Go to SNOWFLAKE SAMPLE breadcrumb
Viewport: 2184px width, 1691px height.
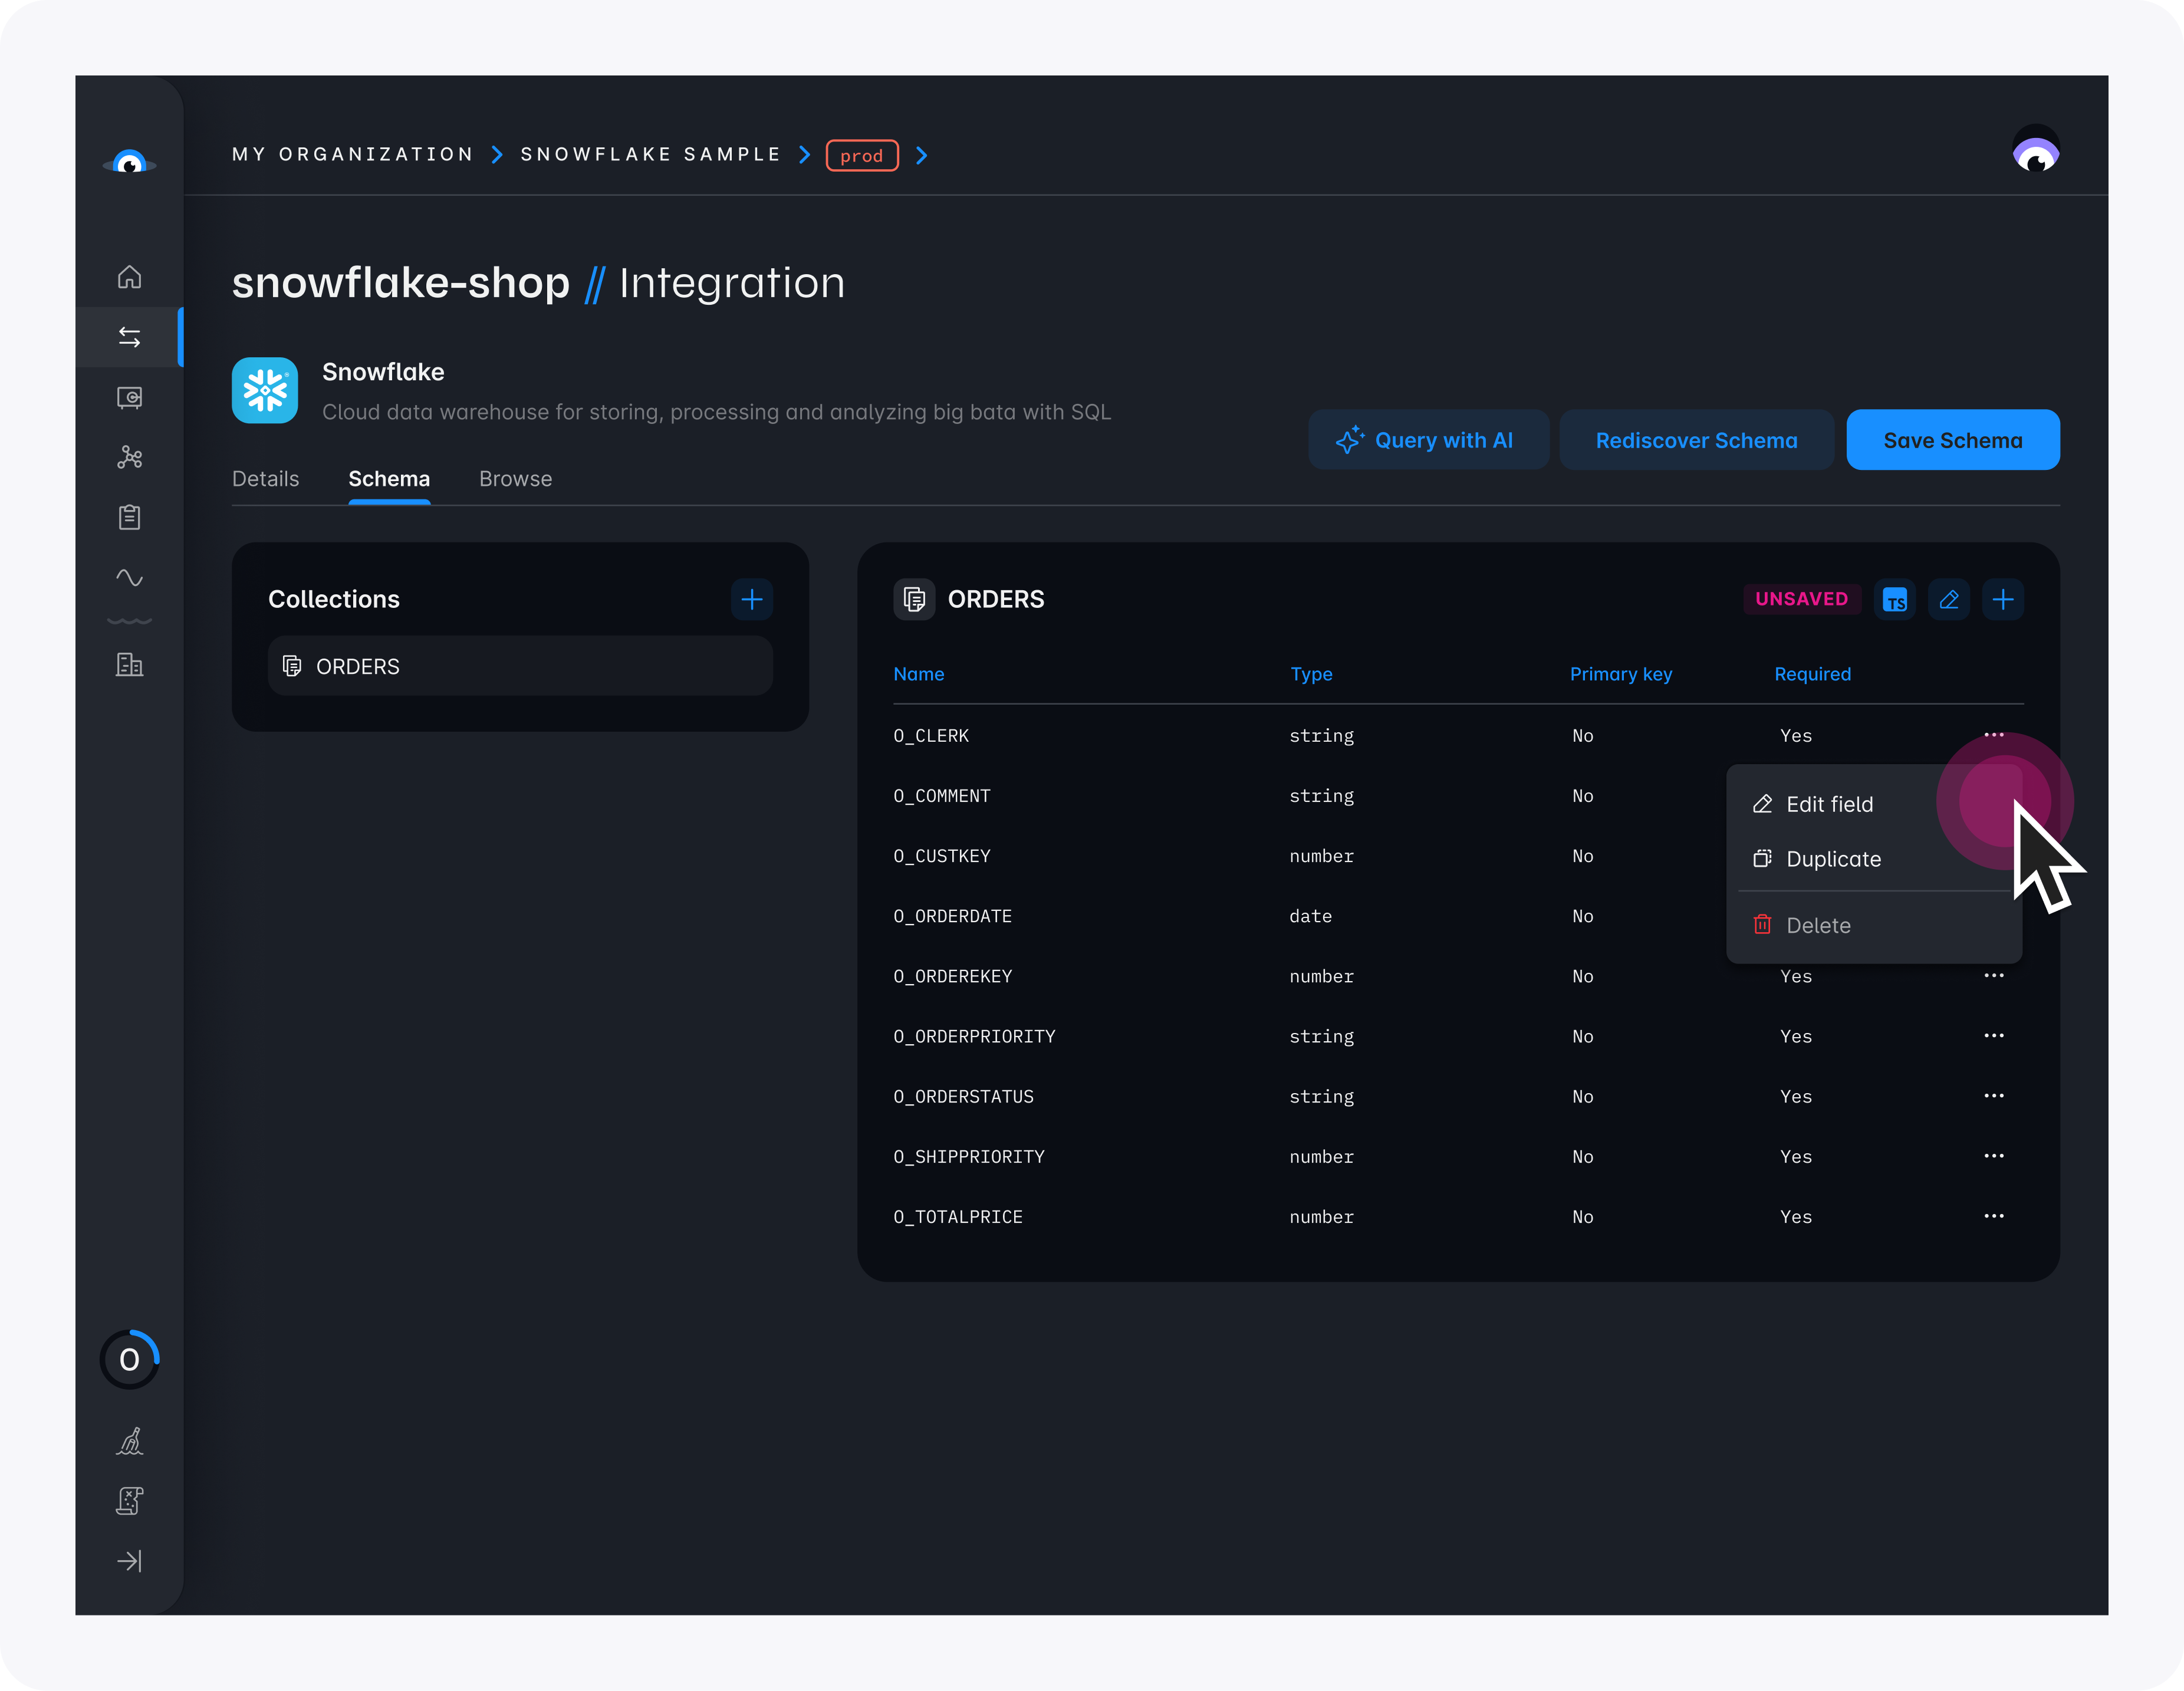(x=651, y=154)
